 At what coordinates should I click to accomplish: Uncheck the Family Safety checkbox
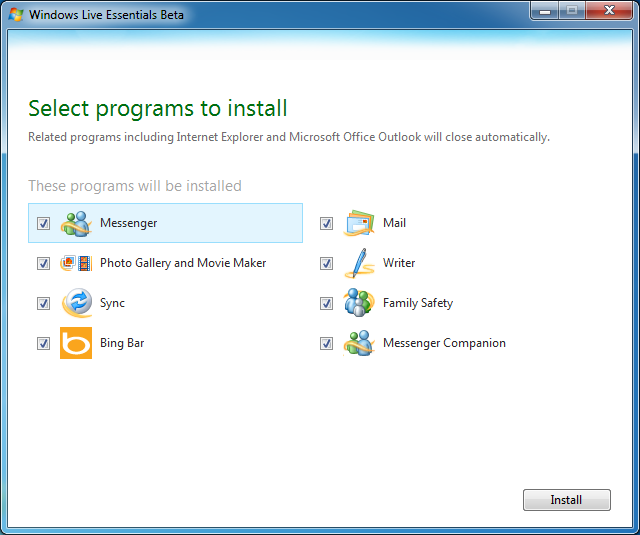tap(326, 303)
